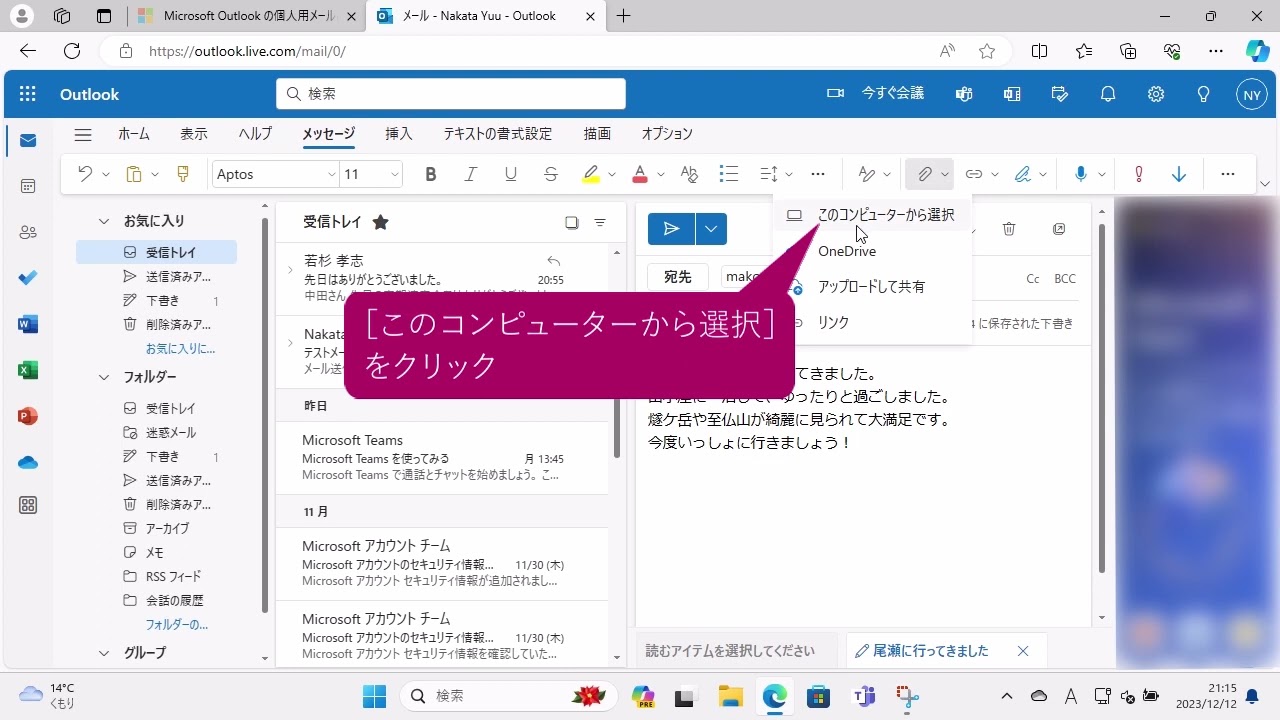Apply the yellow text highlight color
Screen dimensions: 1280x720
(591, 174)
